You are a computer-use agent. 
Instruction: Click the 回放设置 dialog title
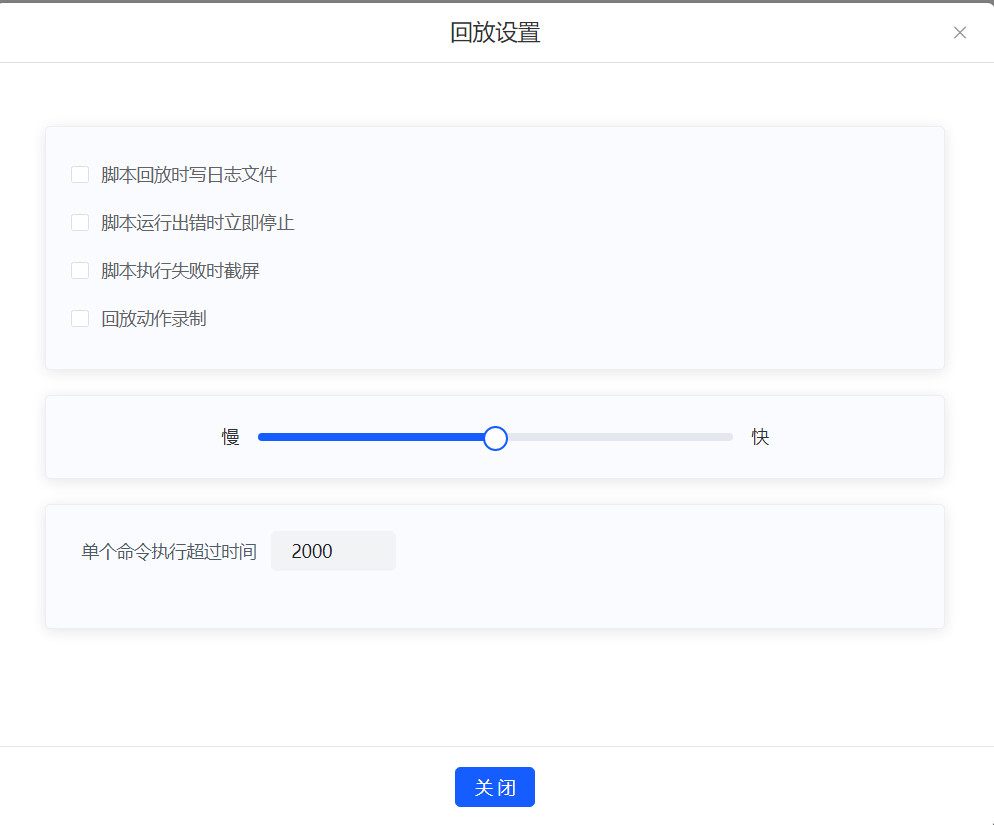pyautogui.click(x=495, y=33)
